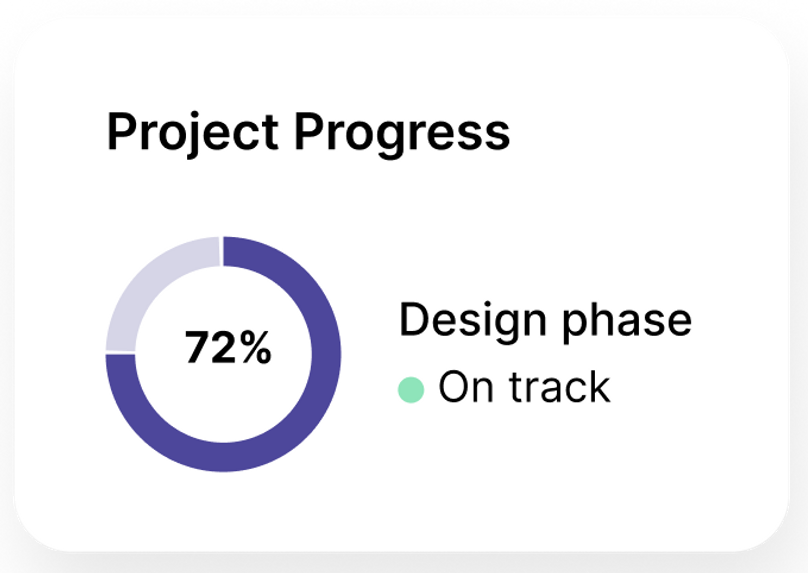Click the number 72 in the chart center
The height and width of the screenshot is (573, 808).
pos(210,348)
